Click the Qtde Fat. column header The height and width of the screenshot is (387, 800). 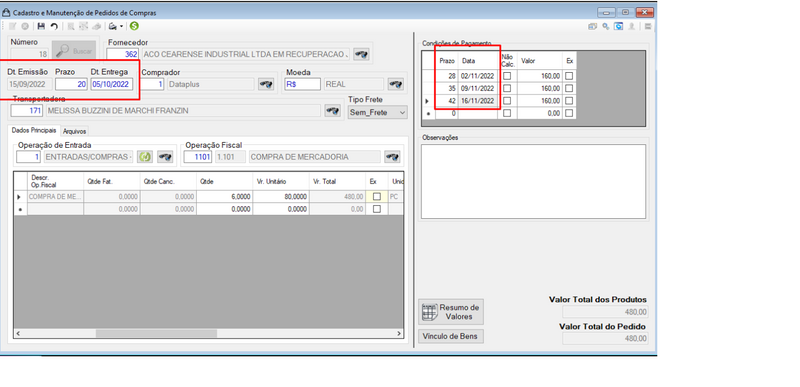click(x=112, y=181)
